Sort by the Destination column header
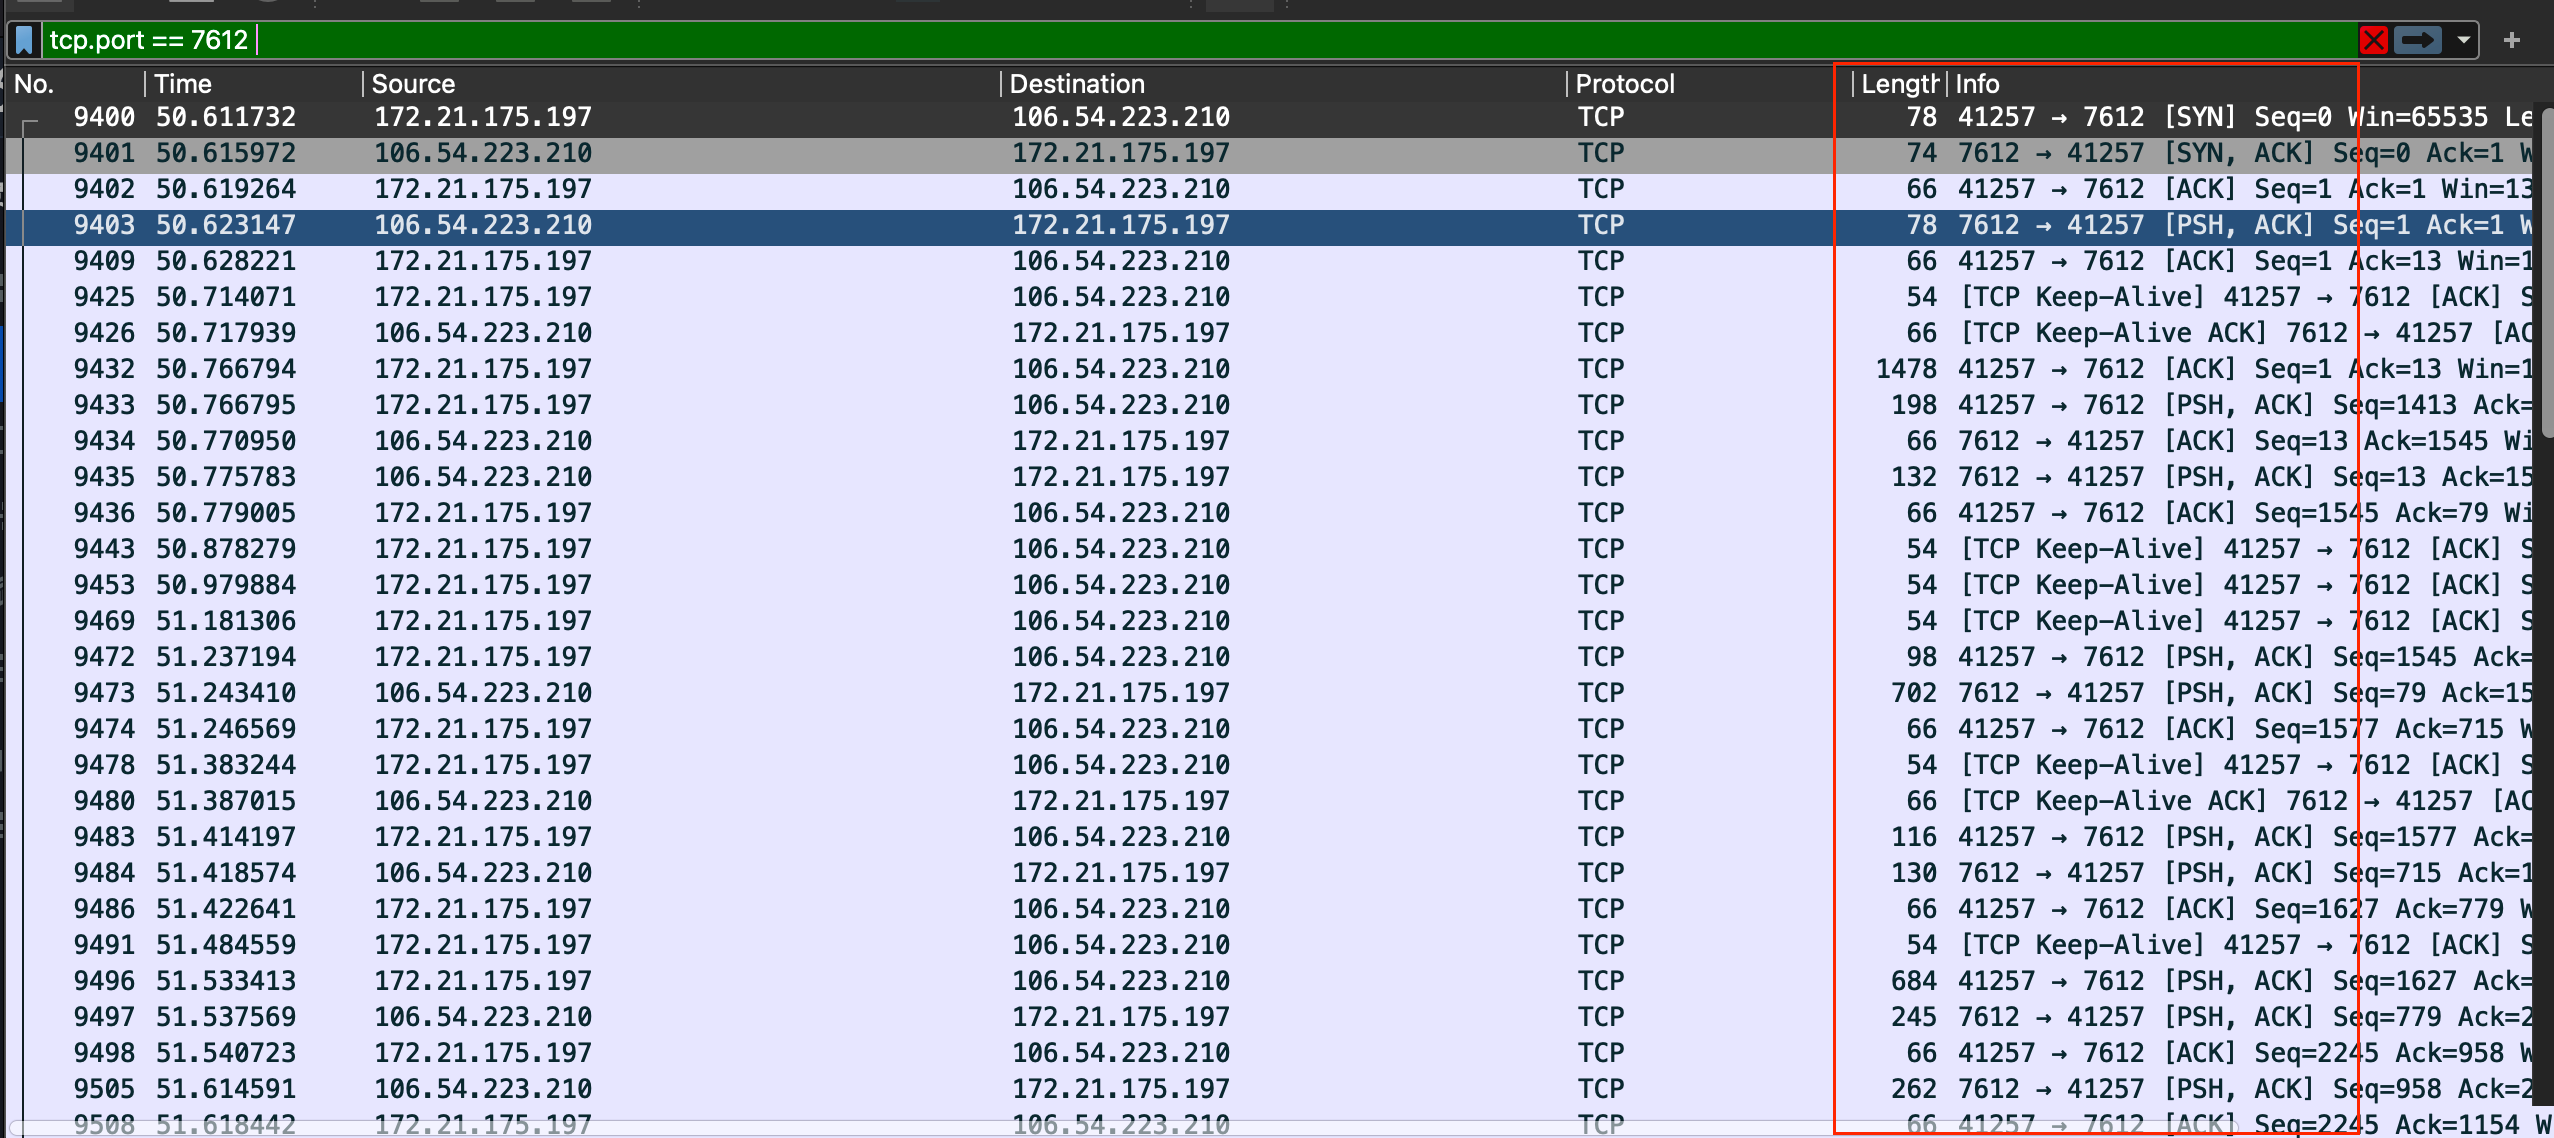 point(1284,84)
